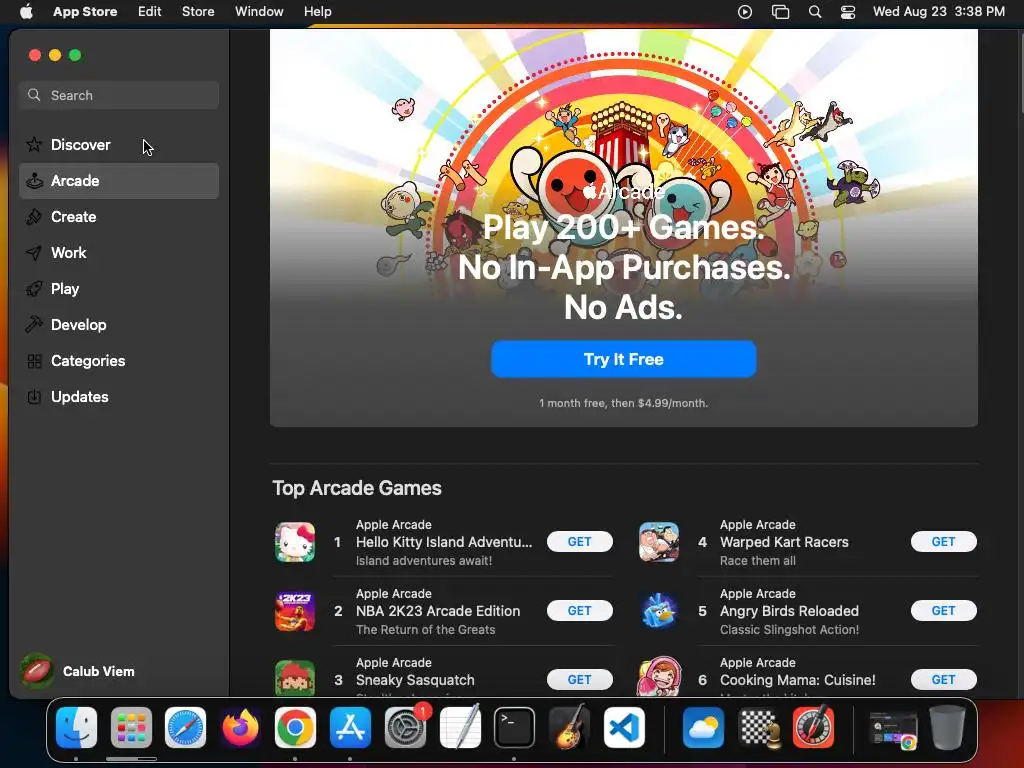Viewport: 1024px width, 768px height.
Task: Get Sneaky Sasquatch game
Action: click(x=579, y=680)
